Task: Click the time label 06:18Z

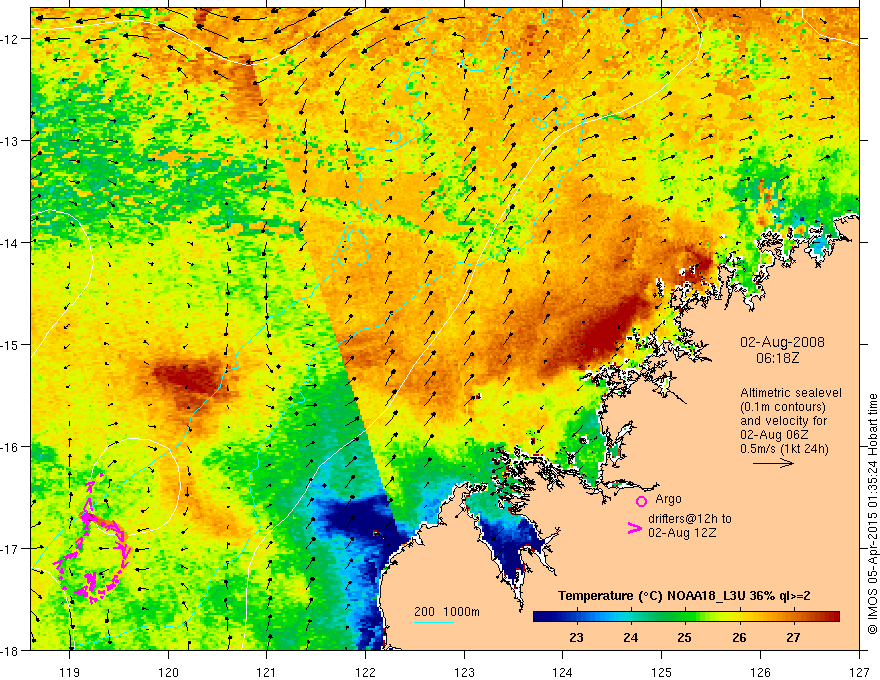Action: pos(777,358)
